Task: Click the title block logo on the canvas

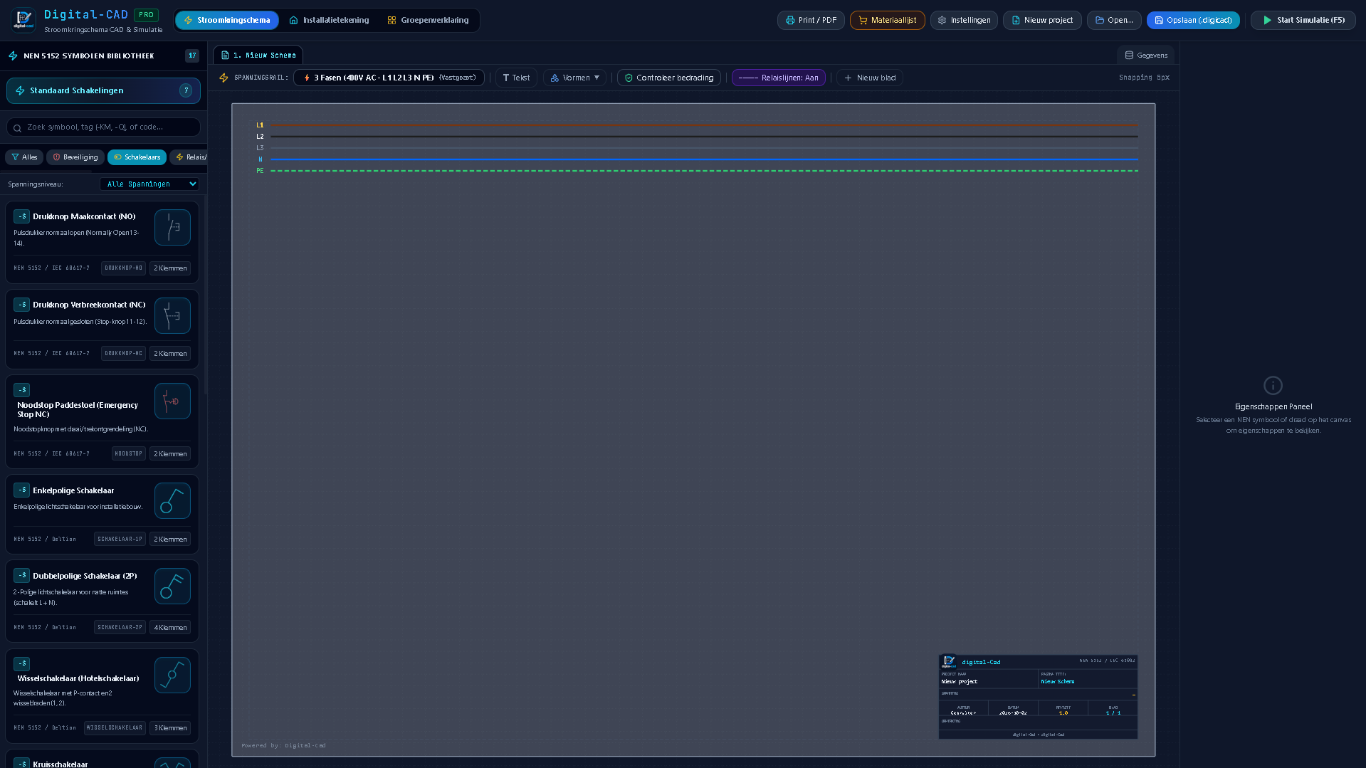Action: (x=949, y=661)
